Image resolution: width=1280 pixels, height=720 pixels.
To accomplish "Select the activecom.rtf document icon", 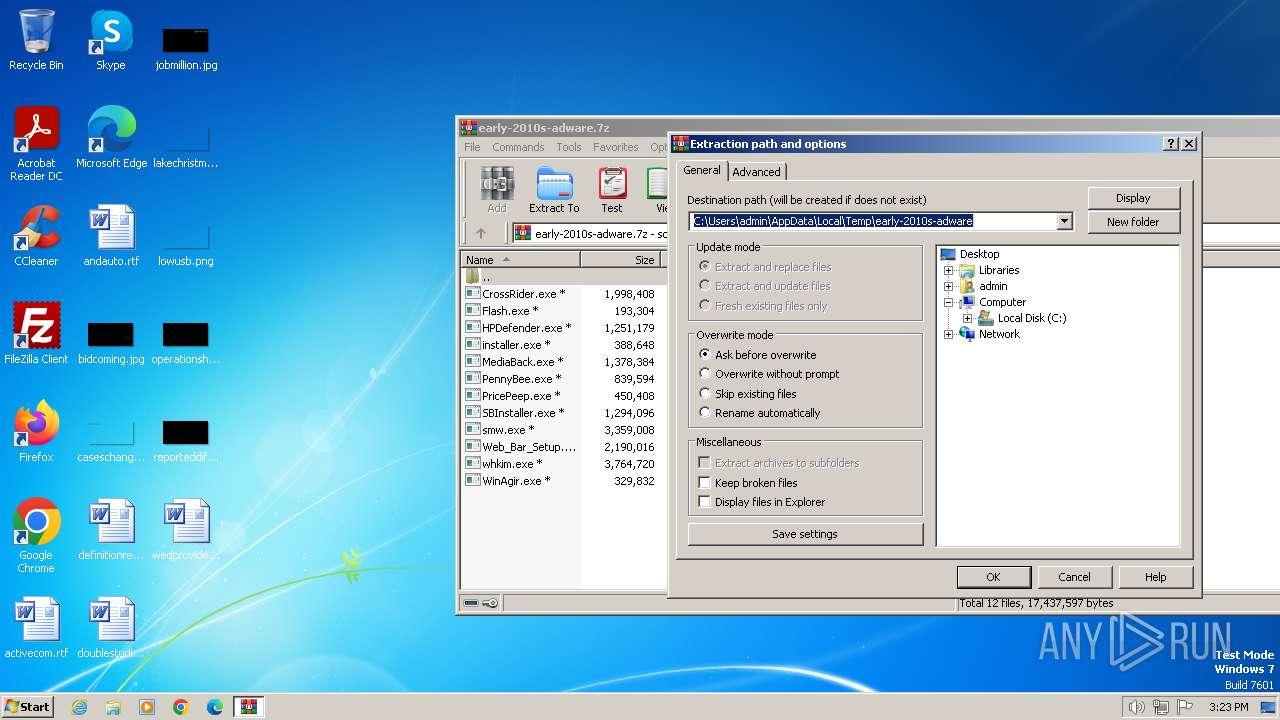I will point(36,628).
